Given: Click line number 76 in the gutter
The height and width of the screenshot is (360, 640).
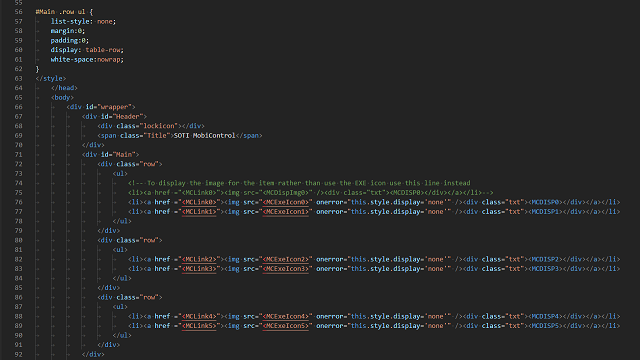Looking at the screenshot, I should point(18,202).
